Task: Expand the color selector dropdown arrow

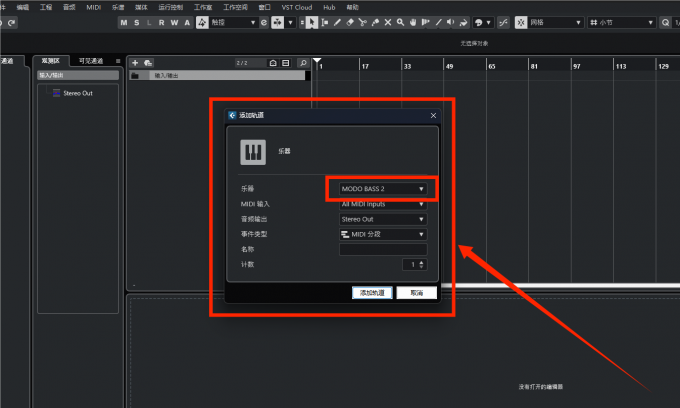Action: tap(488, 23)
